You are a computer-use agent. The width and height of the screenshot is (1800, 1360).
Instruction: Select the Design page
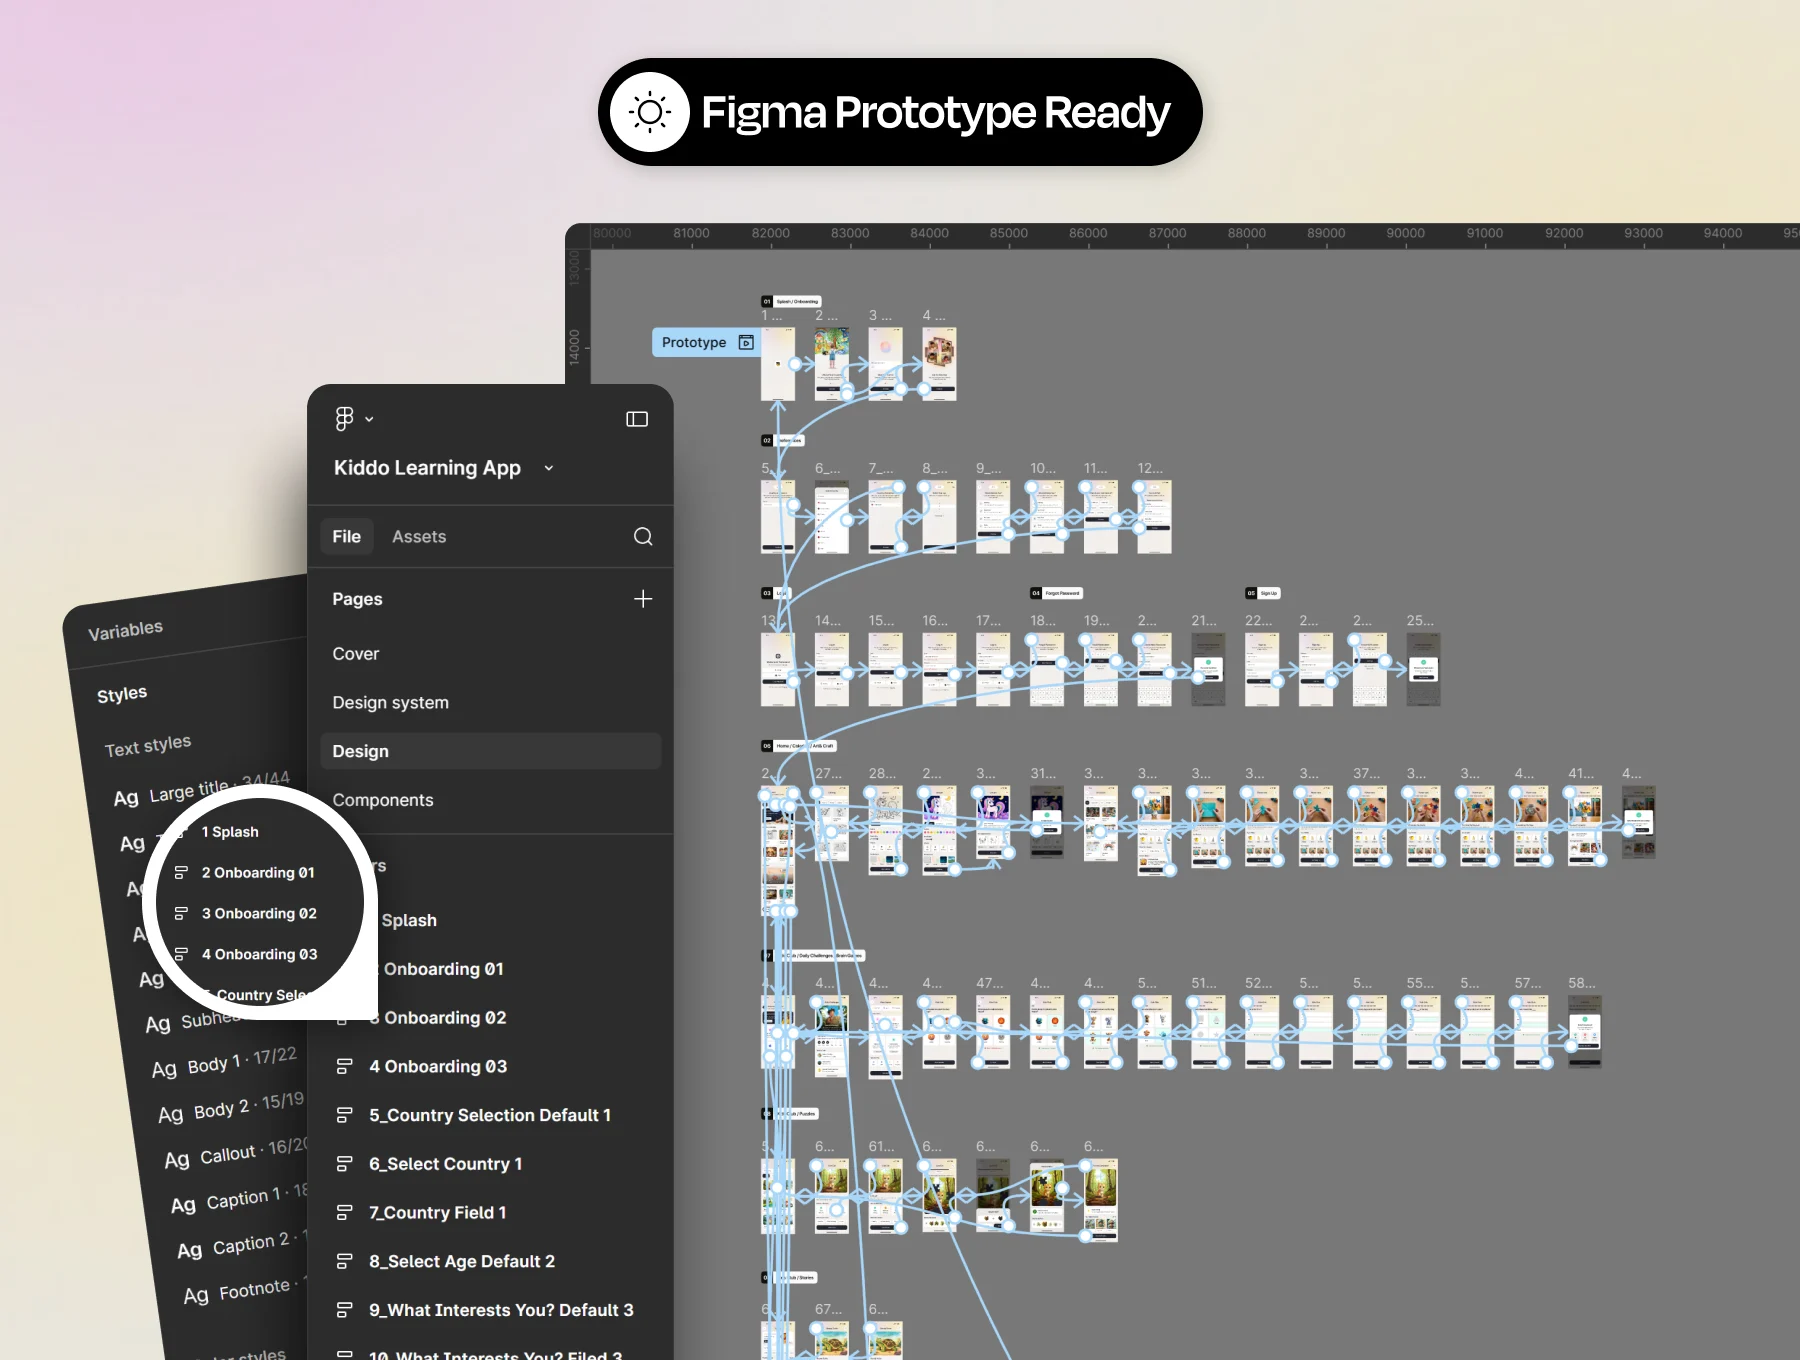tap(490, 751)
